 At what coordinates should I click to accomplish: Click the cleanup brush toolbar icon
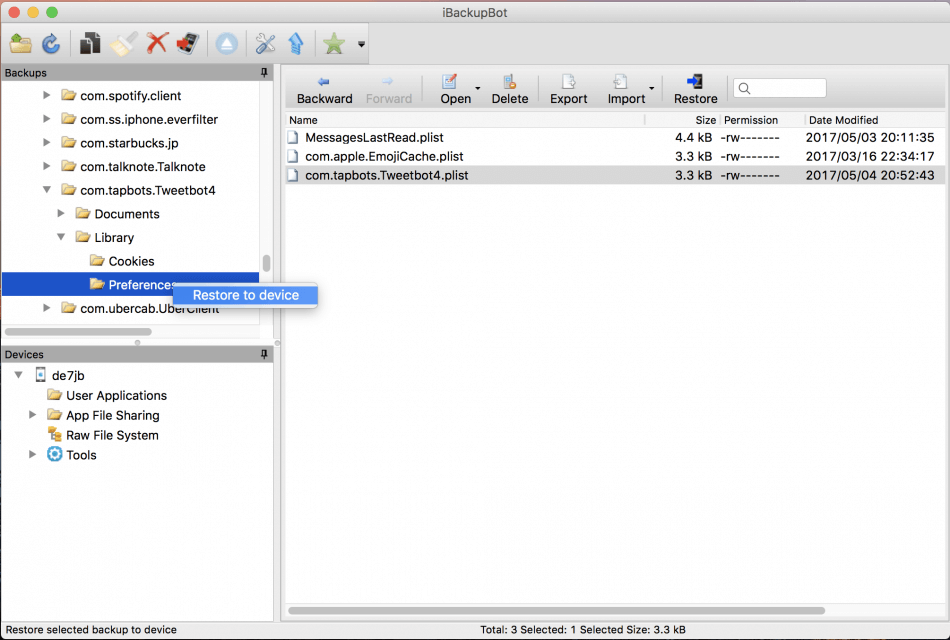pyautogui.click(x=123, y=44)
